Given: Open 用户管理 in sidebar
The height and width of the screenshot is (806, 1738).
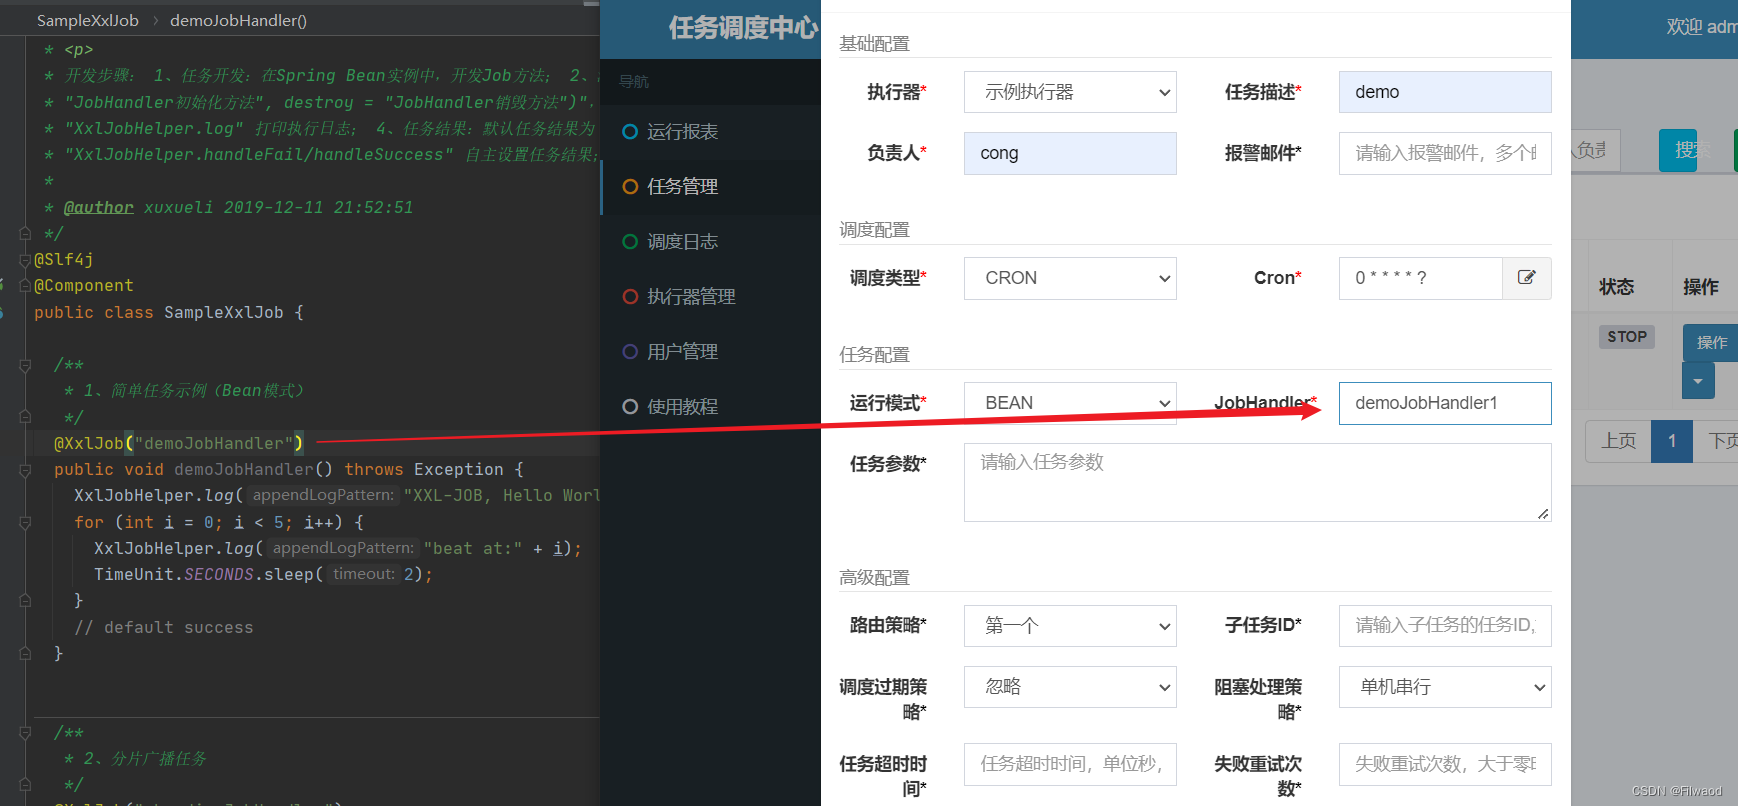Looking at the screenshot, I should (710, 352).
